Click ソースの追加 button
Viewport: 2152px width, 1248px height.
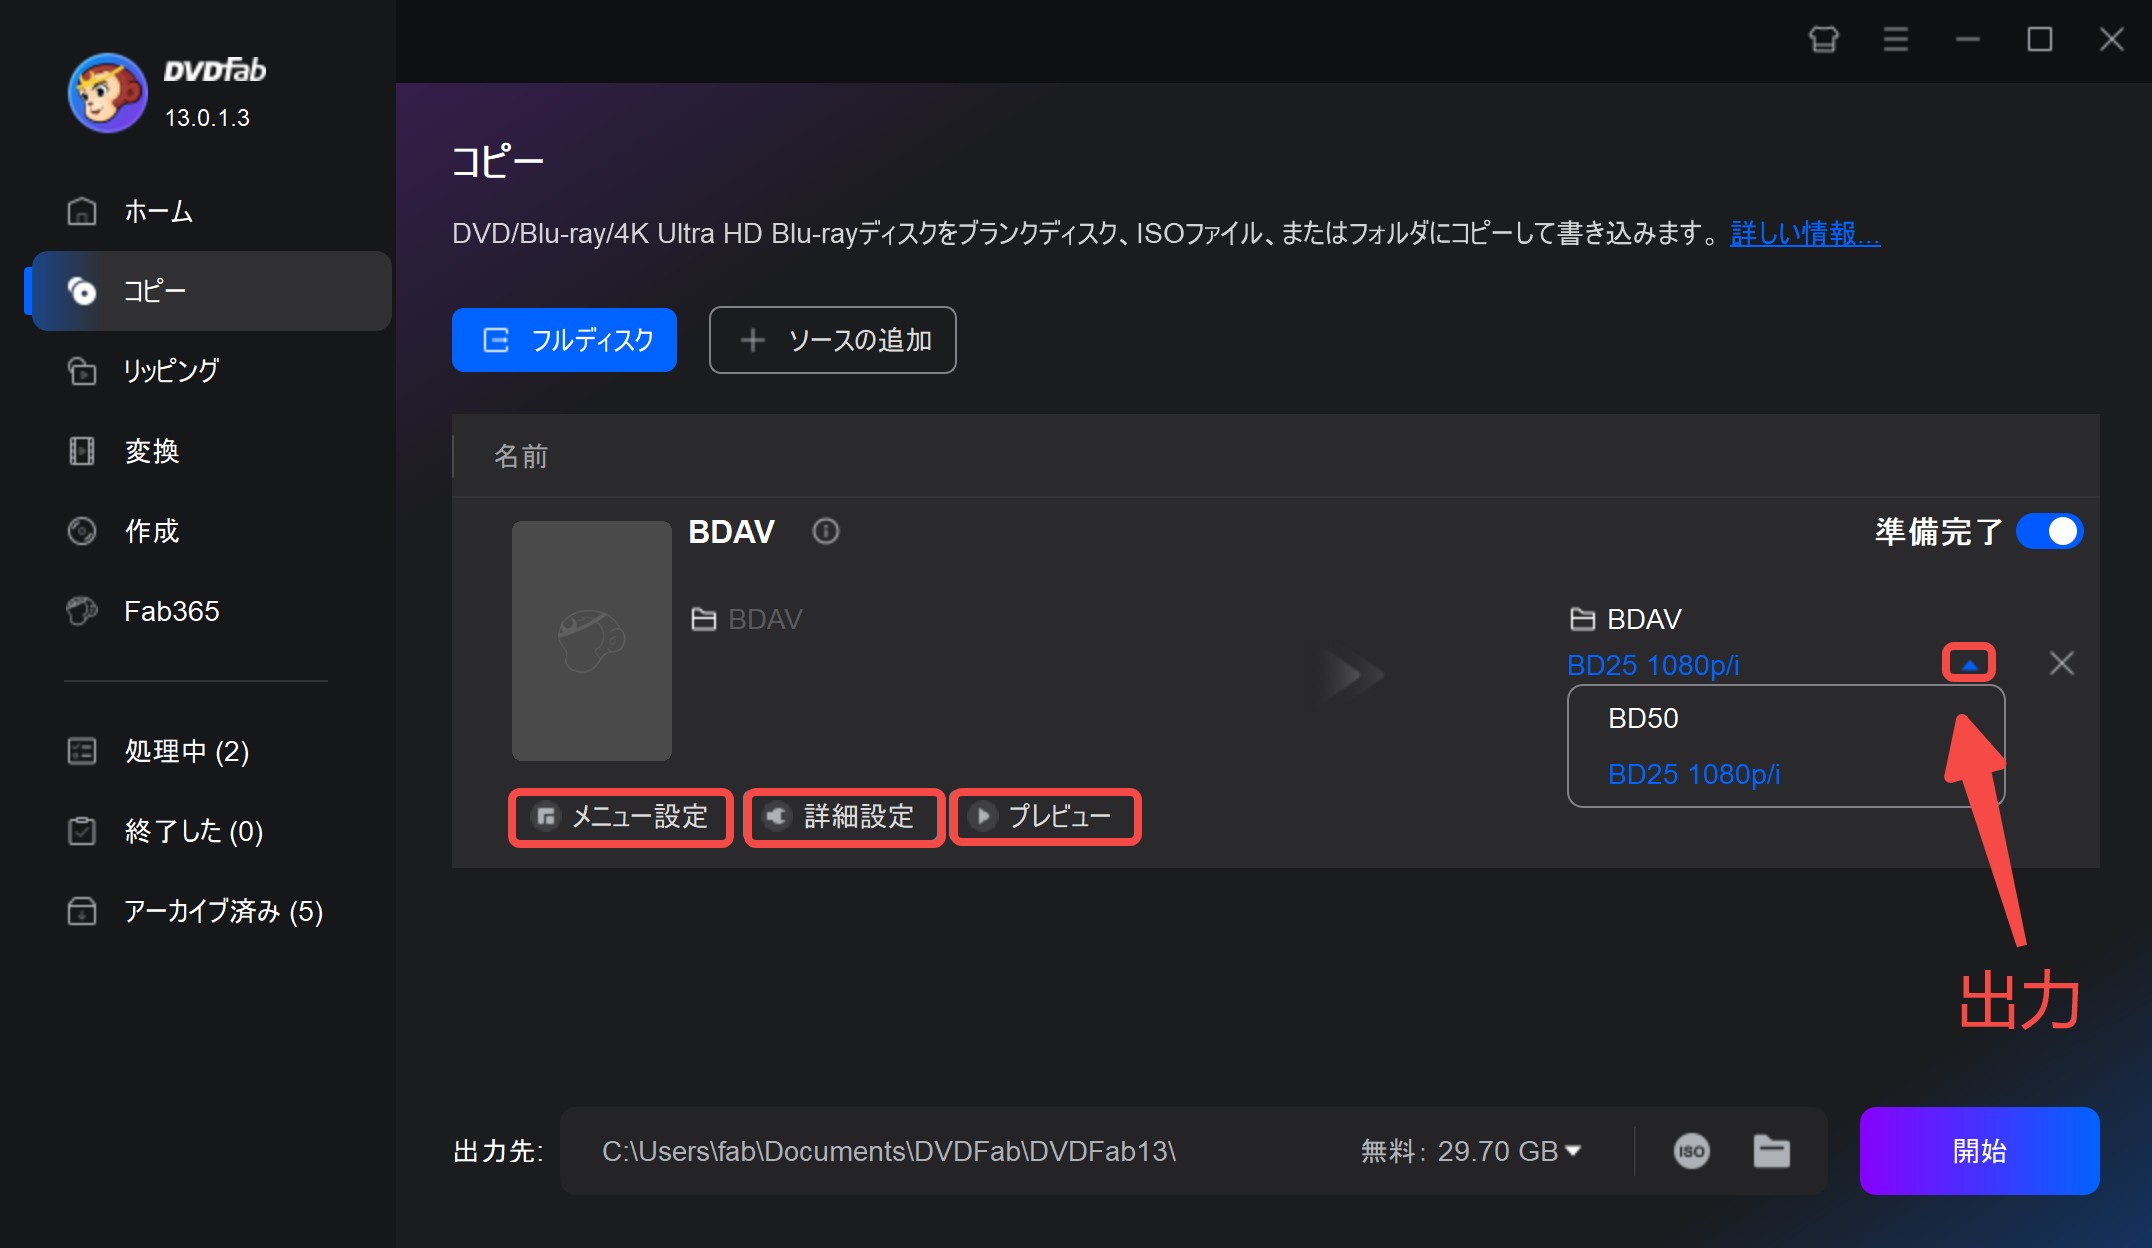832,340
